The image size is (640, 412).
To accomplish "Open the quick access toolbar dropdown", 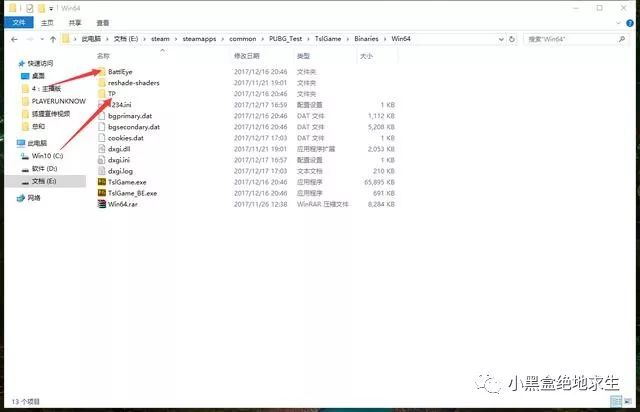I will click(51, 9).
